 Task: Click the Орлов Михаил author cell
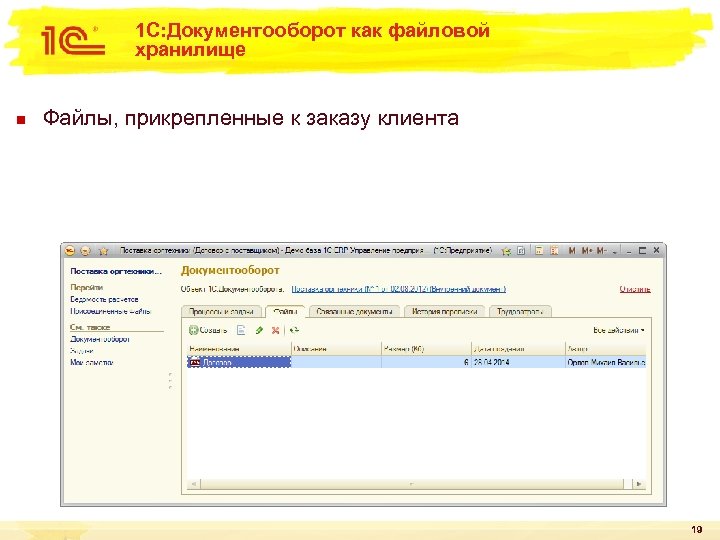606,362
